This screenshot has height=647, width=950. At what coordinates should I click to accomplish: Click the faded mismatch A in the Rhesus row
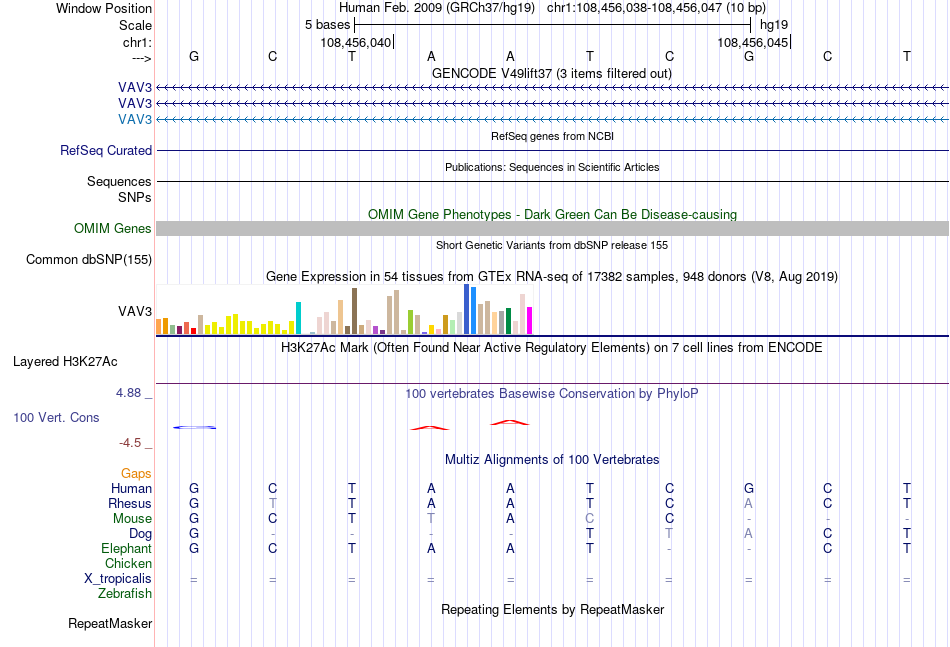(748, 503)
